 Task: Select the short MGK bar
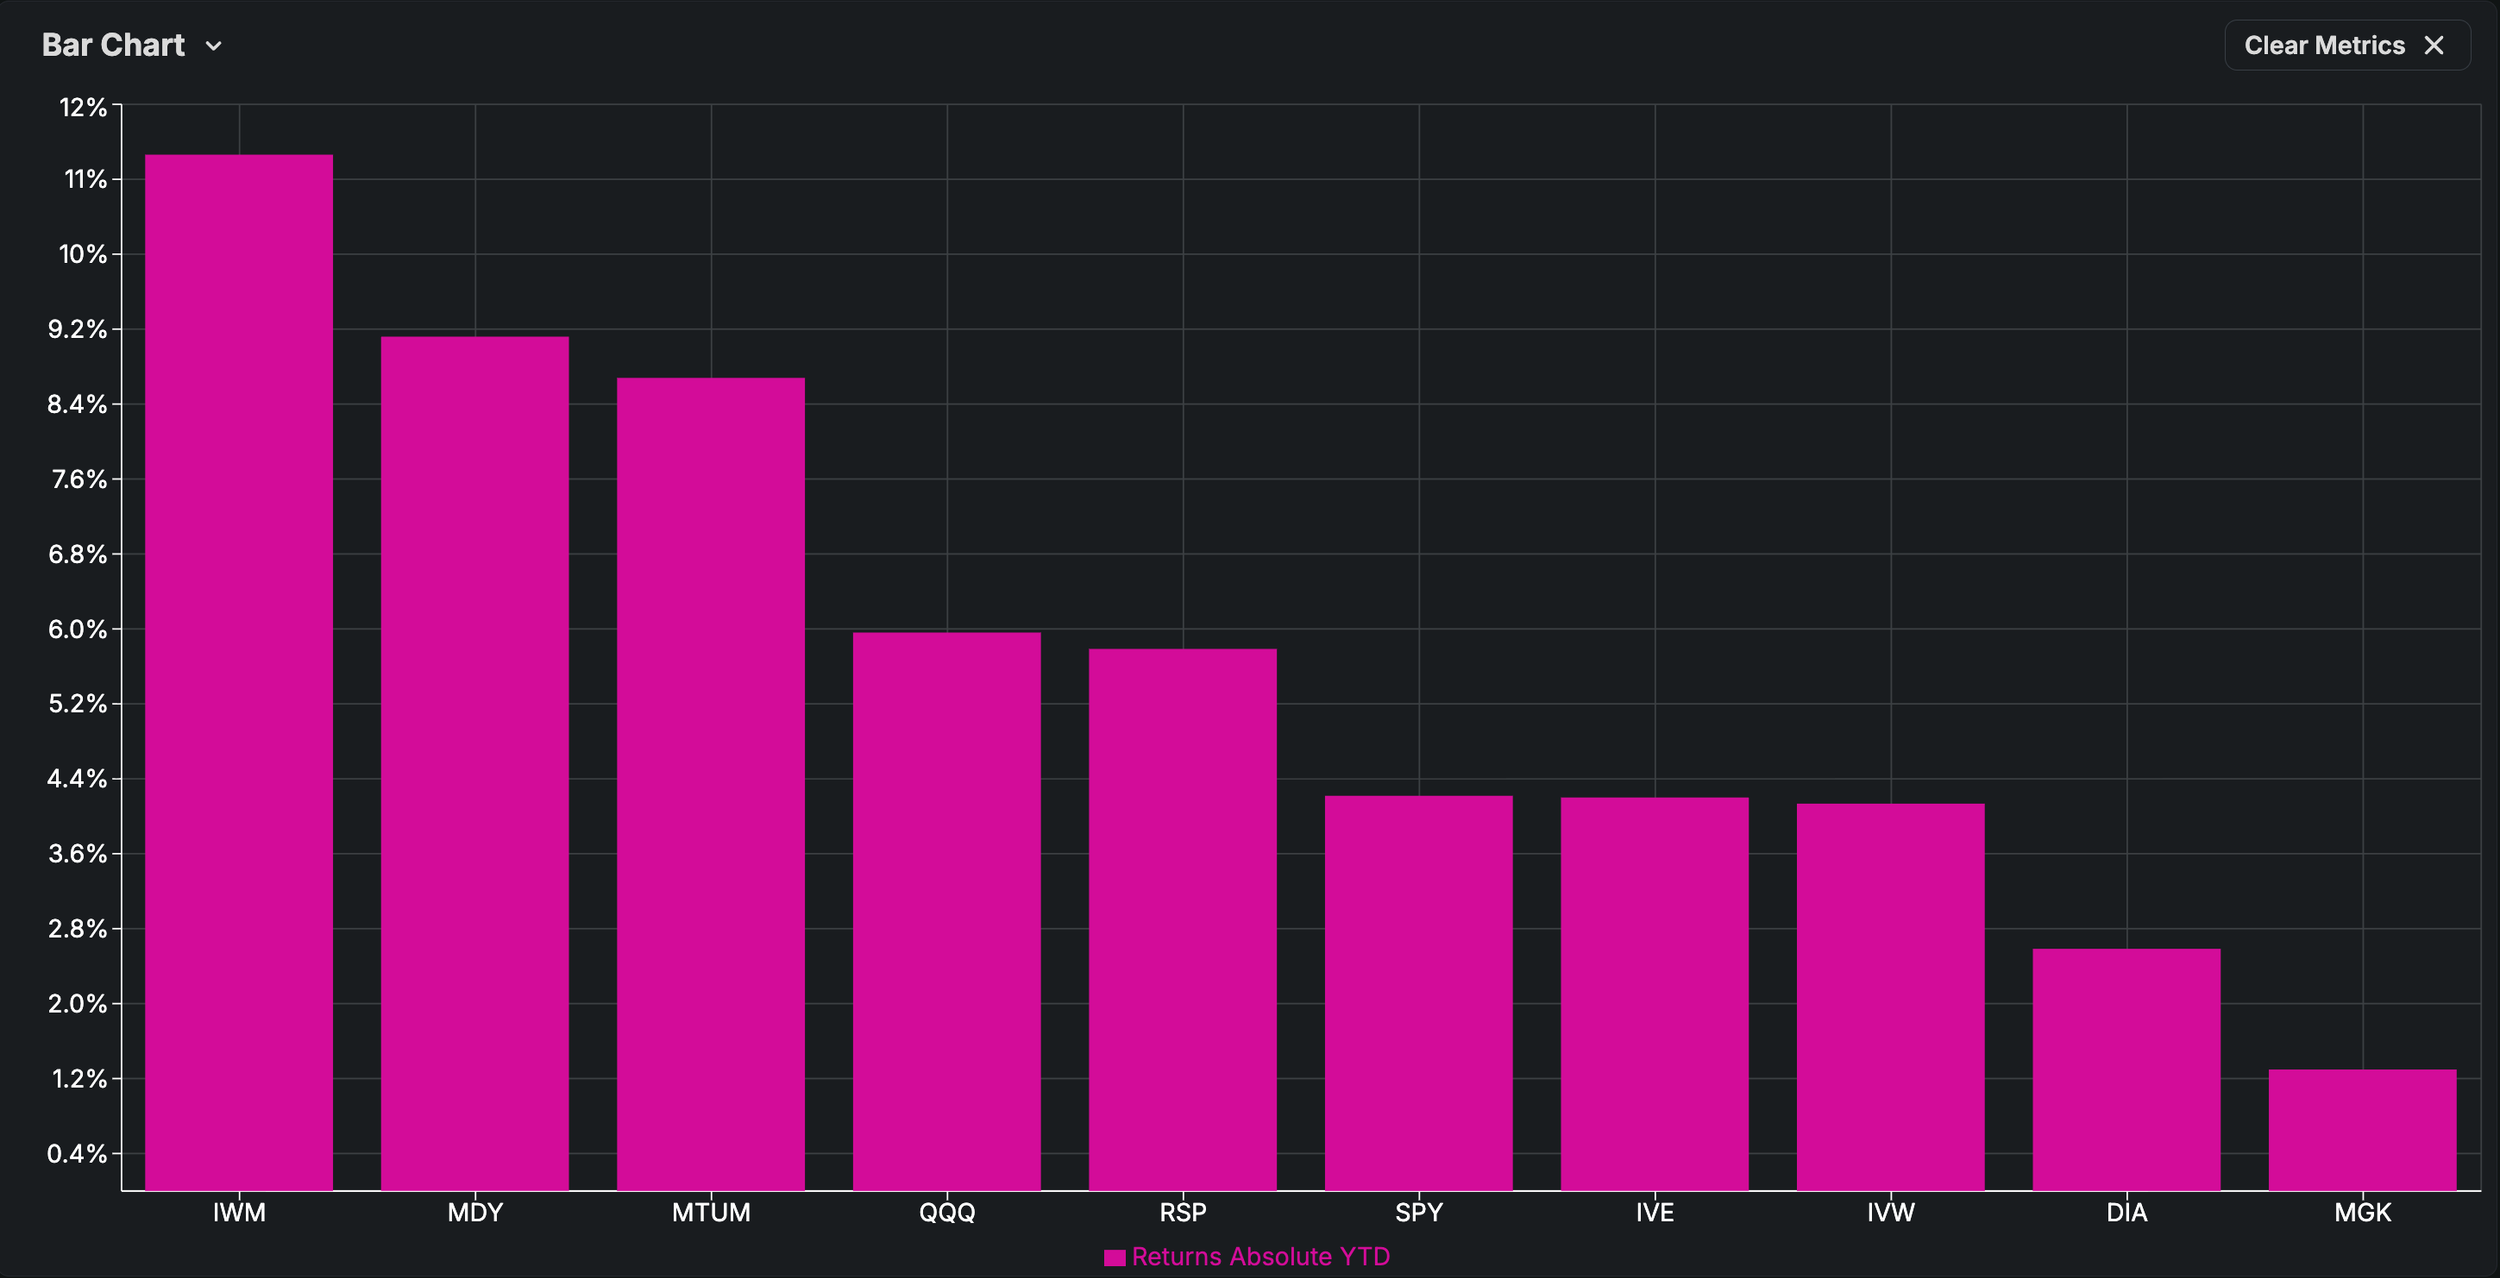tap(2363, 1130)
